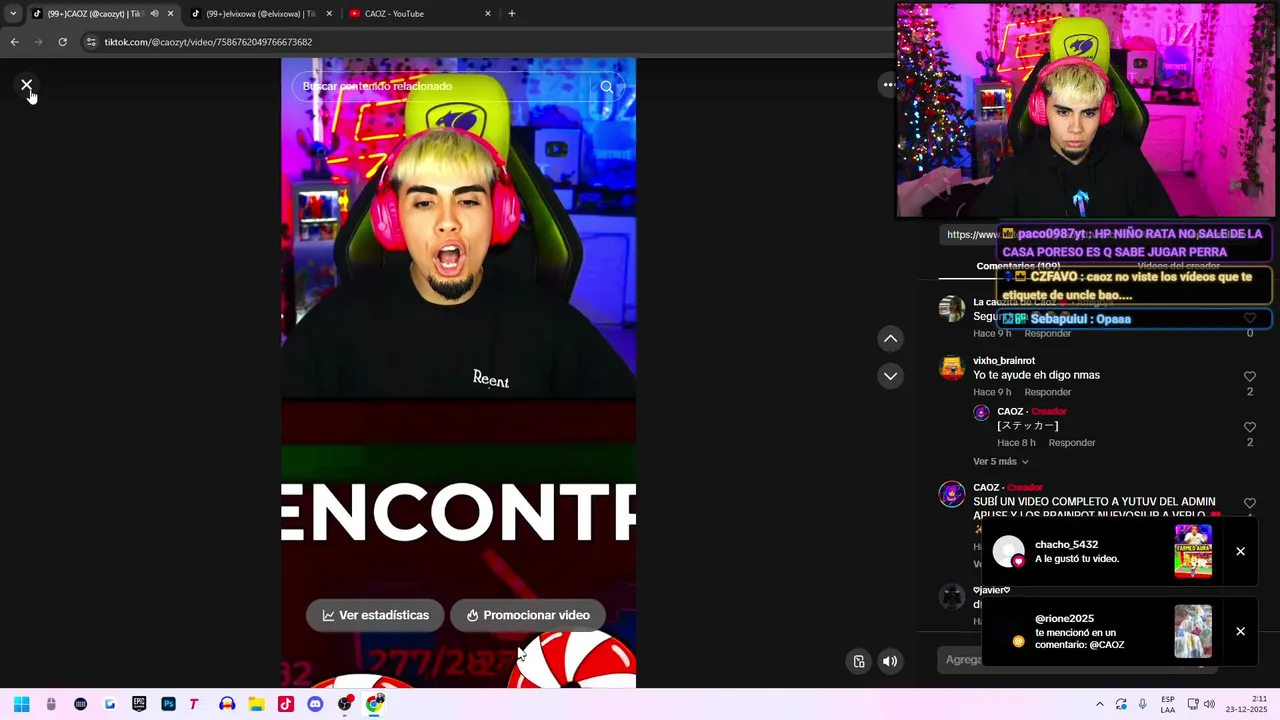Screen dimensions: 1280x720
Task: Open ESP LAA language switcher
Action: click(x=1168, y=704)
